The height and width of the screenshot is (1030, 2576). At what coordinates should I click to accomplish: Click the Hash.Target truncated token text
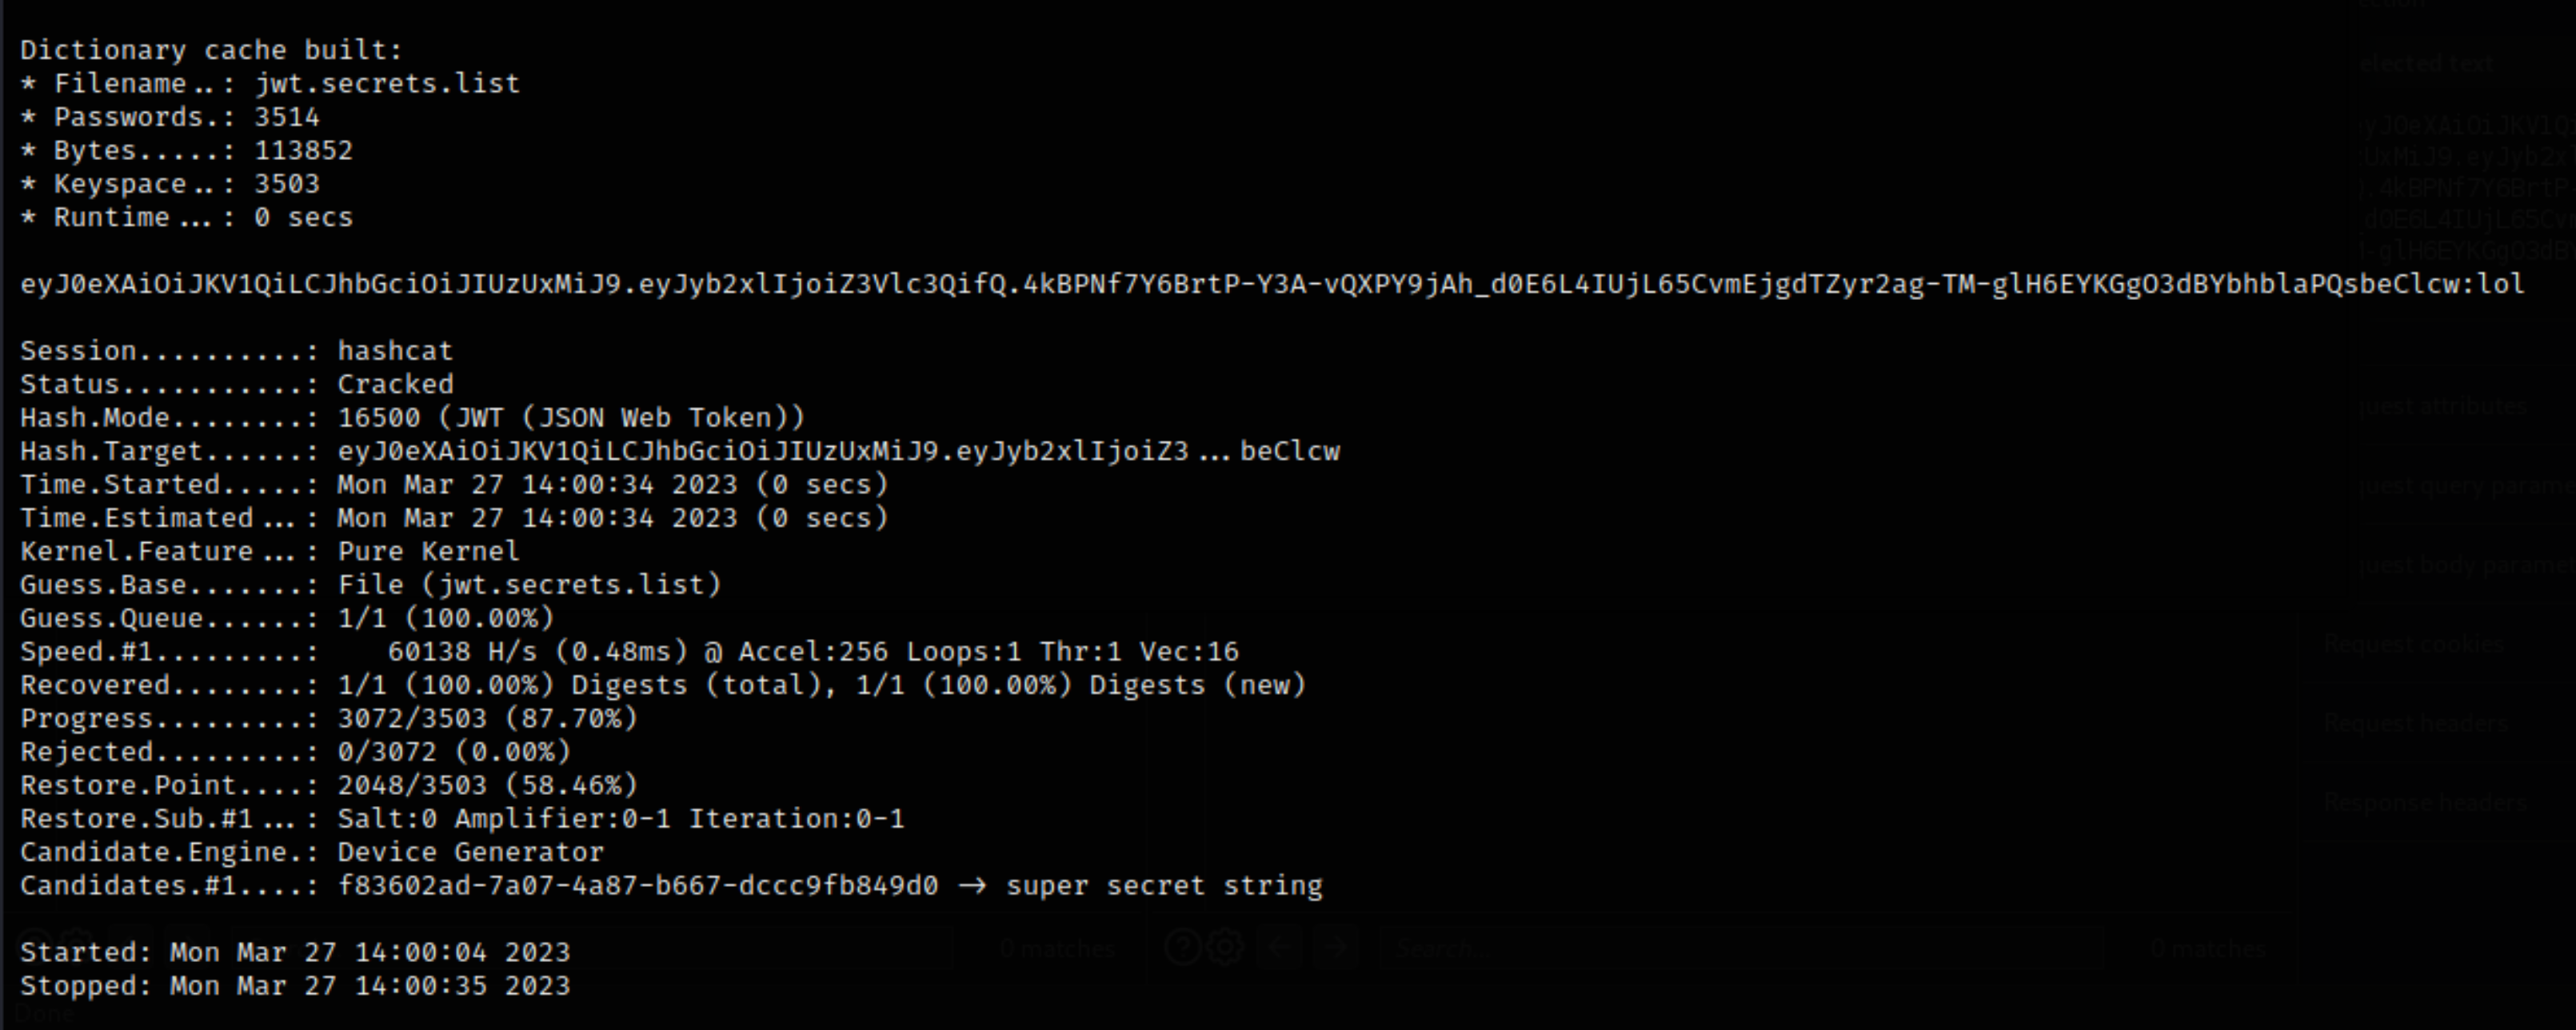point(838,451)
